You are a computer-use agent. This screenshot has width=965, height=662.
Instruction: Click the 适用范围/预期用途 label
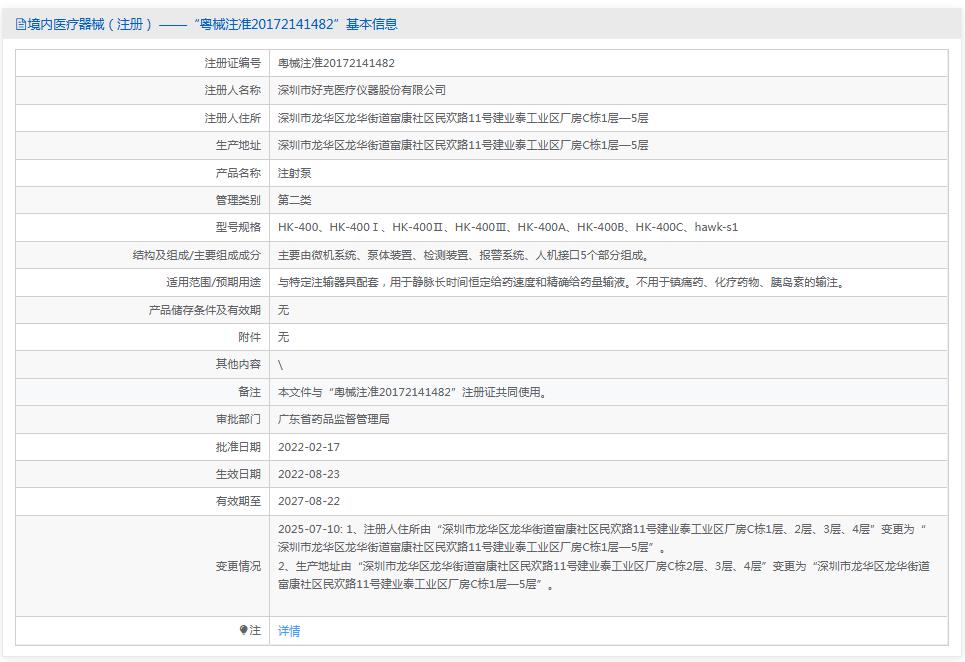[x=214, y=282]
